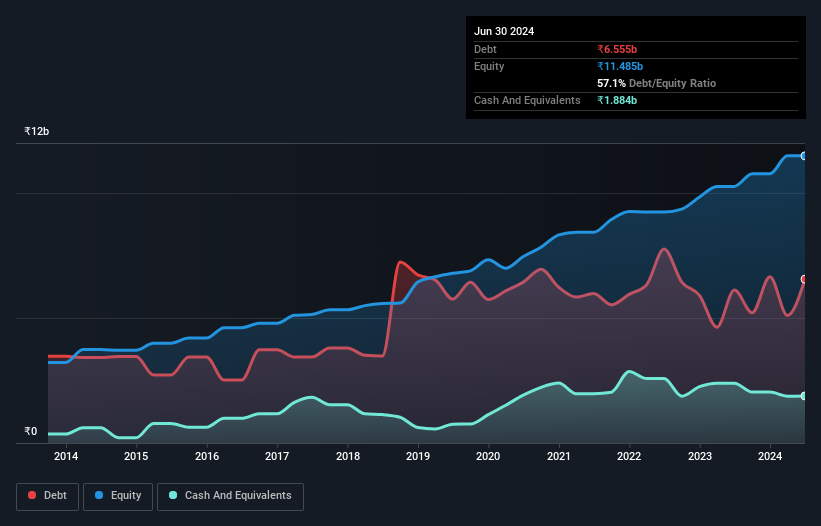821x526 pixels.
Task: Toggle Cash And Equivalents legend button
Action: 230,496
